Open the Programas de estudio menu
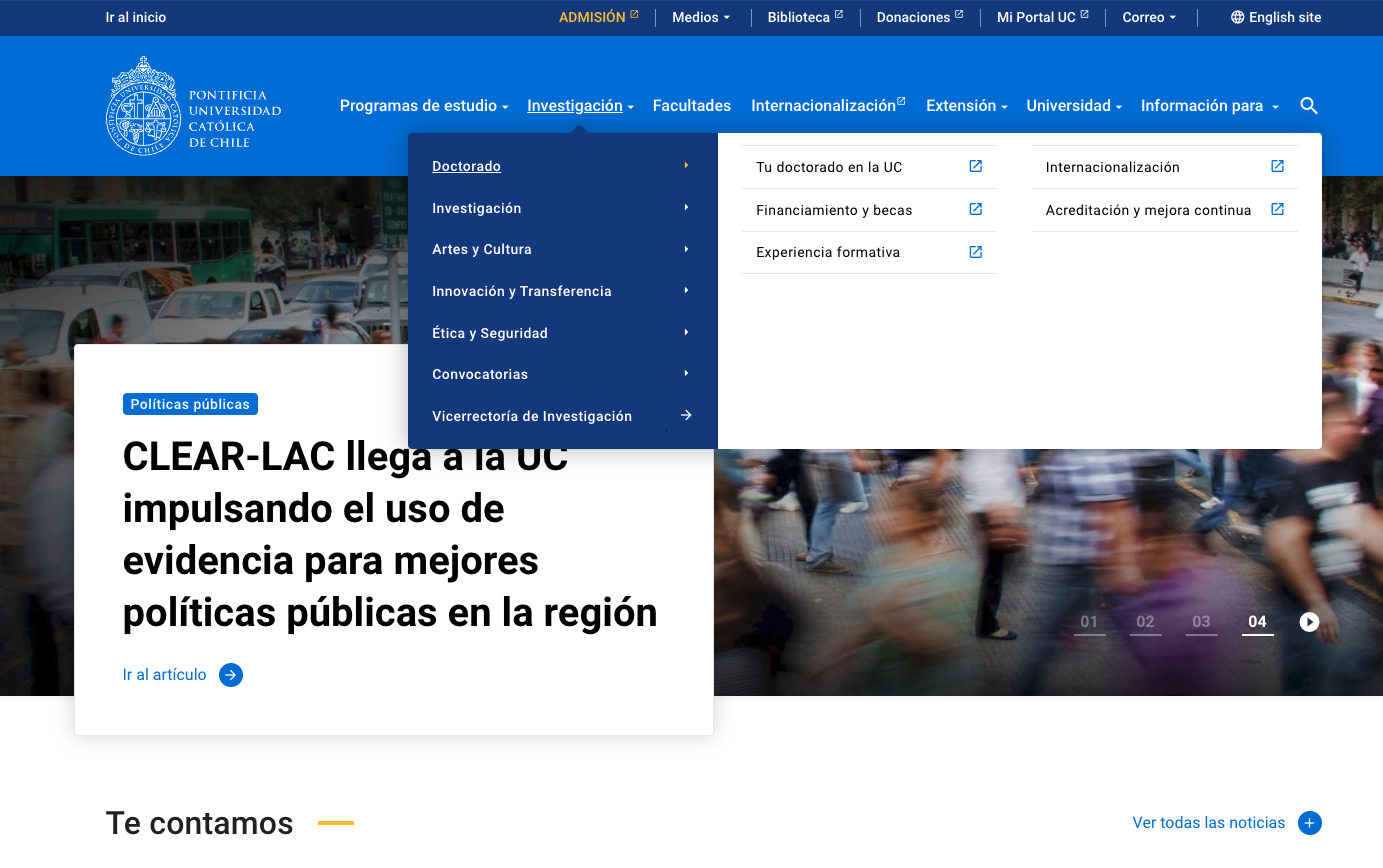 click(424, 106)
